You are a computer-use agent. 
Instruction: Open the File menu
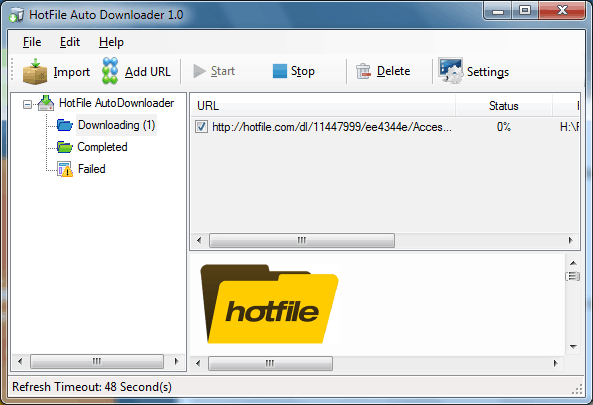click(32, 42)
